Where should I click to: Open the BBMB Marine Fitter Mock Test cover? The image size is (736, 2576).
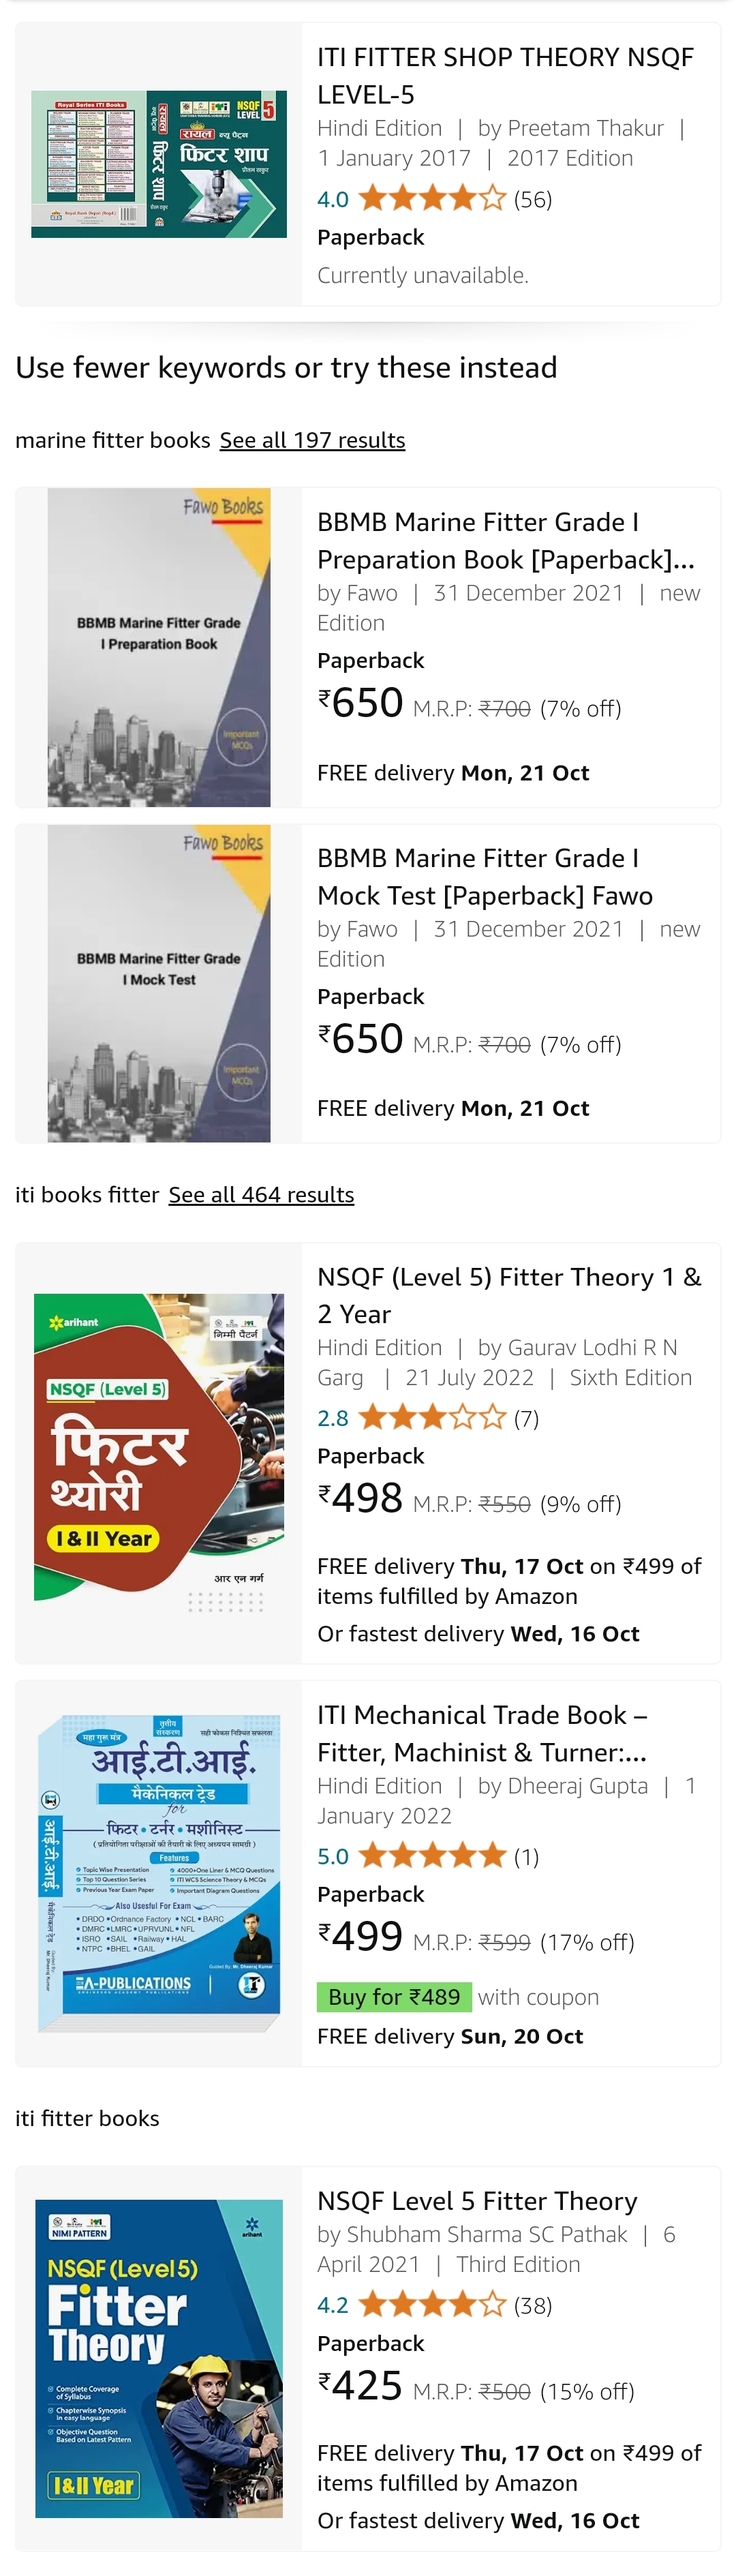pyautogui.click(x=159, y=983)
